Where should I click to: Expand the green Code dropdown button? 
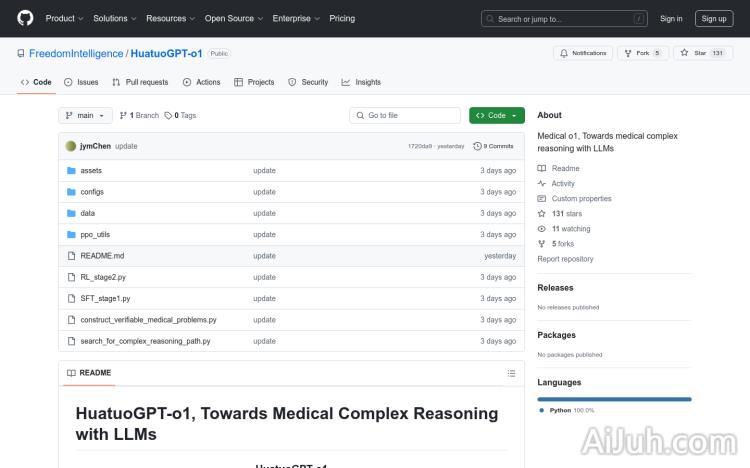click(x=496, y=116)
